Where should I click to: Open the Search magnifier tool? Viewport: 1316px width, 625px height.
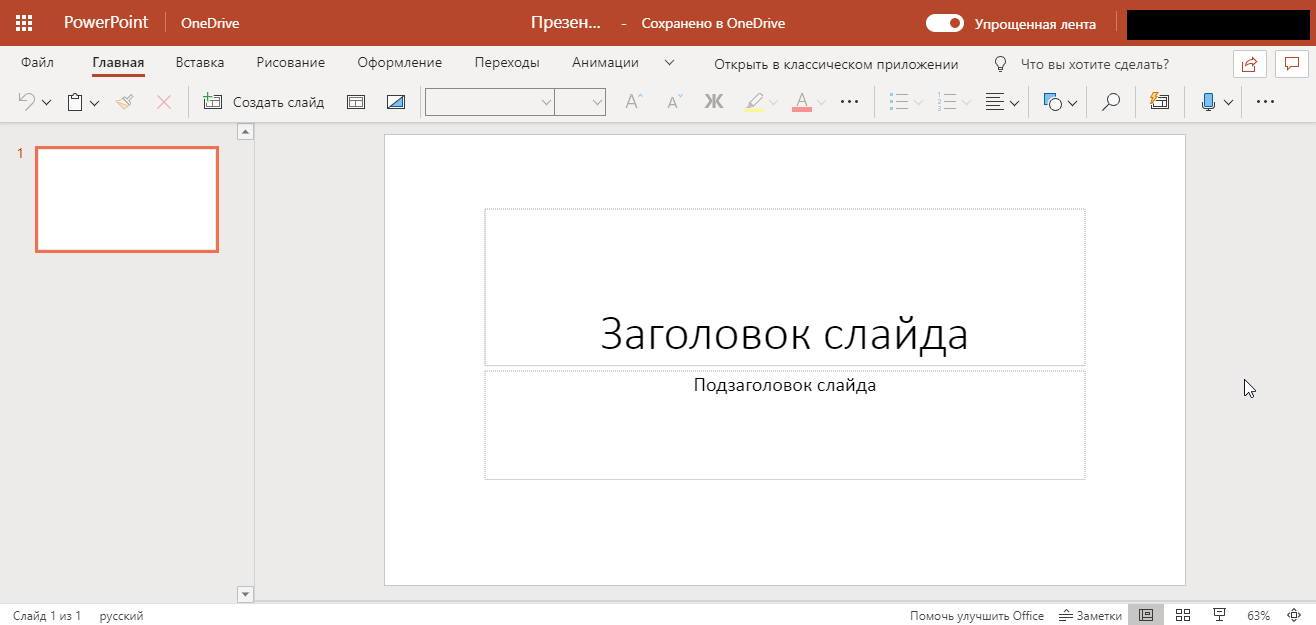1110,102
